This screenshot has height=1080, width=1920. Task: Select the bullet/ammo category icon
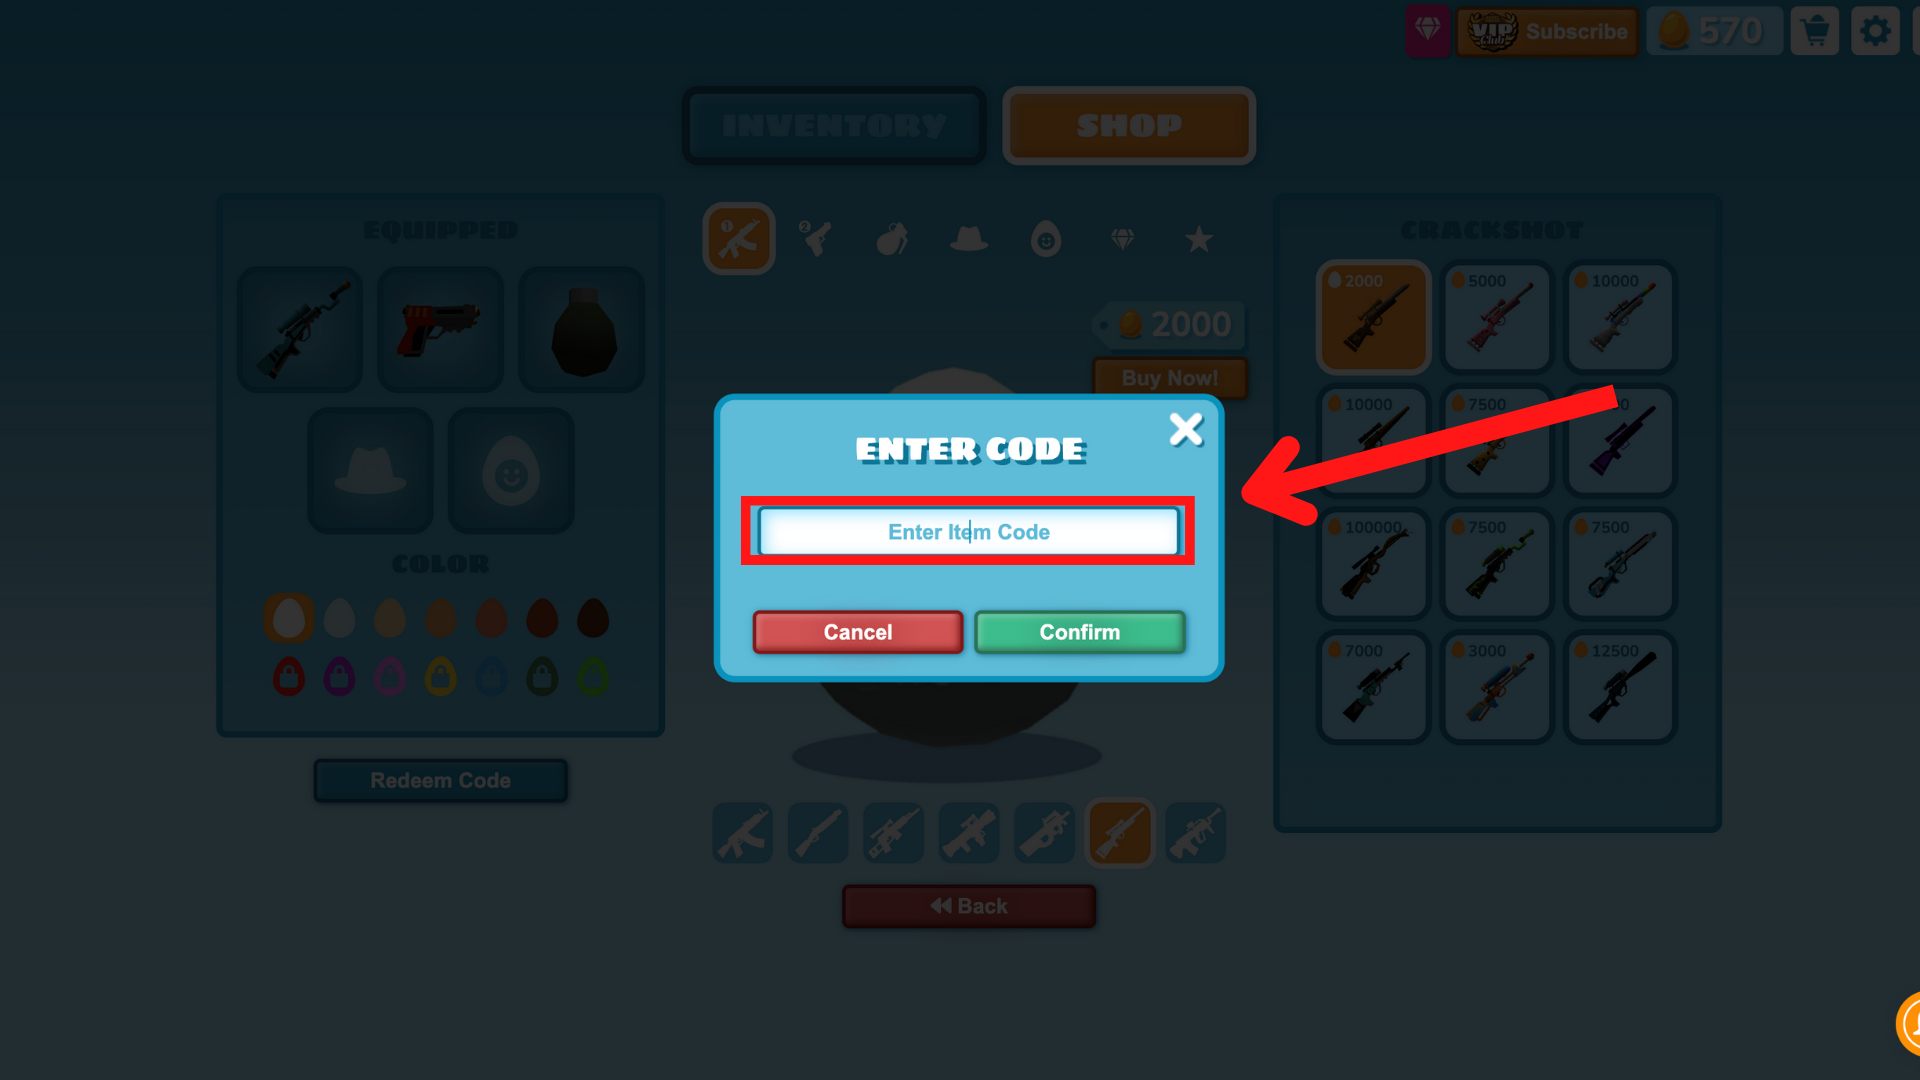891,239
